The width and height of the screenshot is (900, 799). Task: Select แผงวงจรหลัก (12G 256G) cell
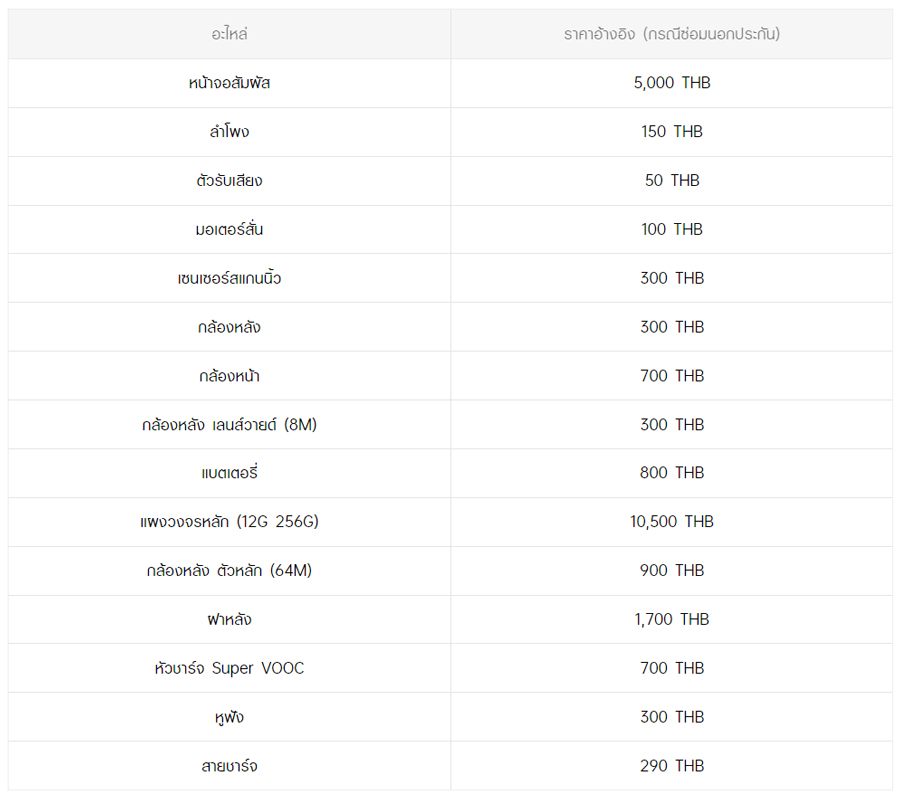229,522
